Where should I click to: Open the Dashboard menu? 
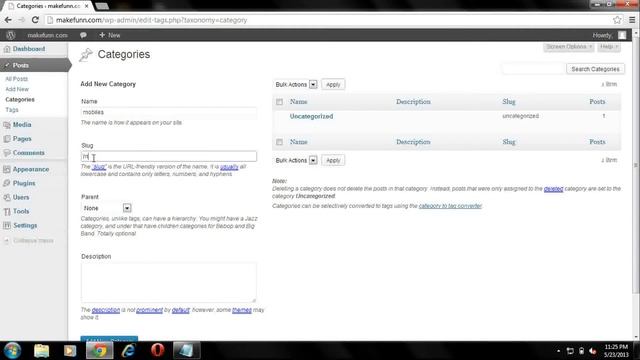[29, 49]
